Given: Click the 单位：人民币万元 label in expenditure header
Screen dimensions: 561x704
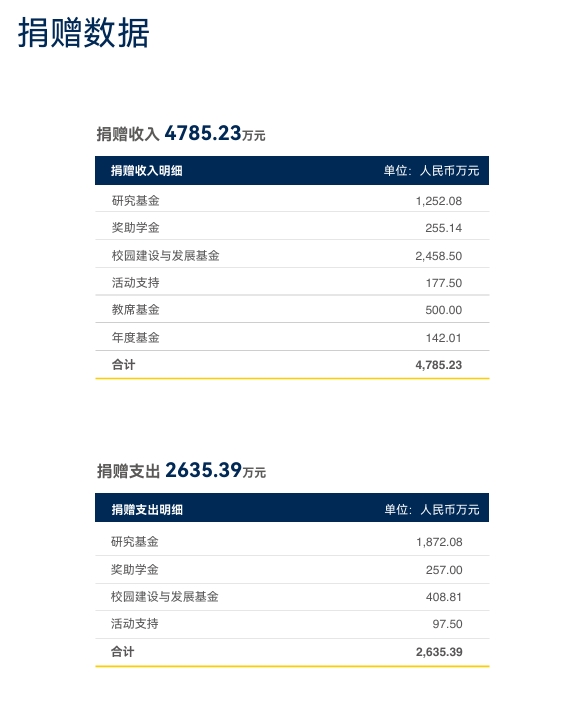Looking at the screenshot, I should (x=432, y=510).
